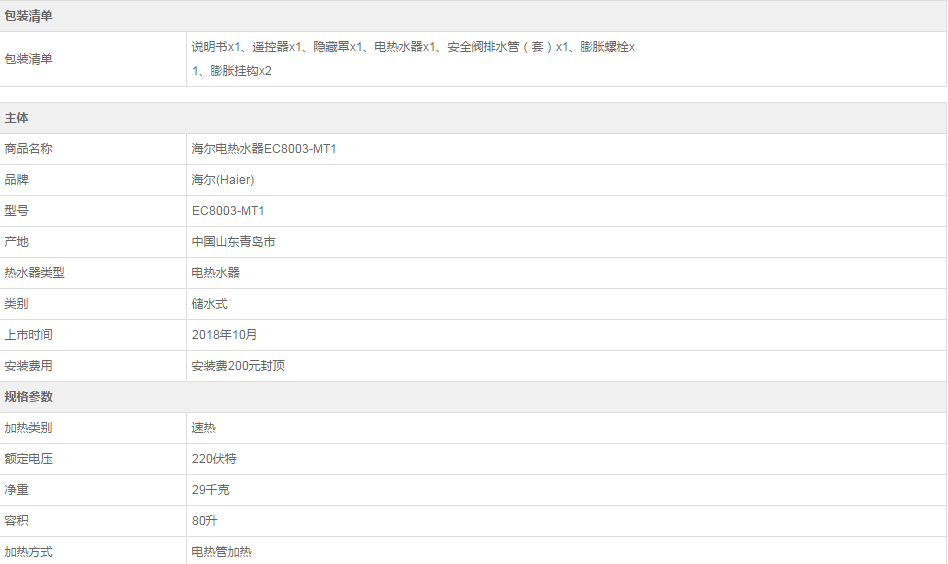Select the 加热方式 label
Viewport: 948px width, 564px height.
(28, 552)
